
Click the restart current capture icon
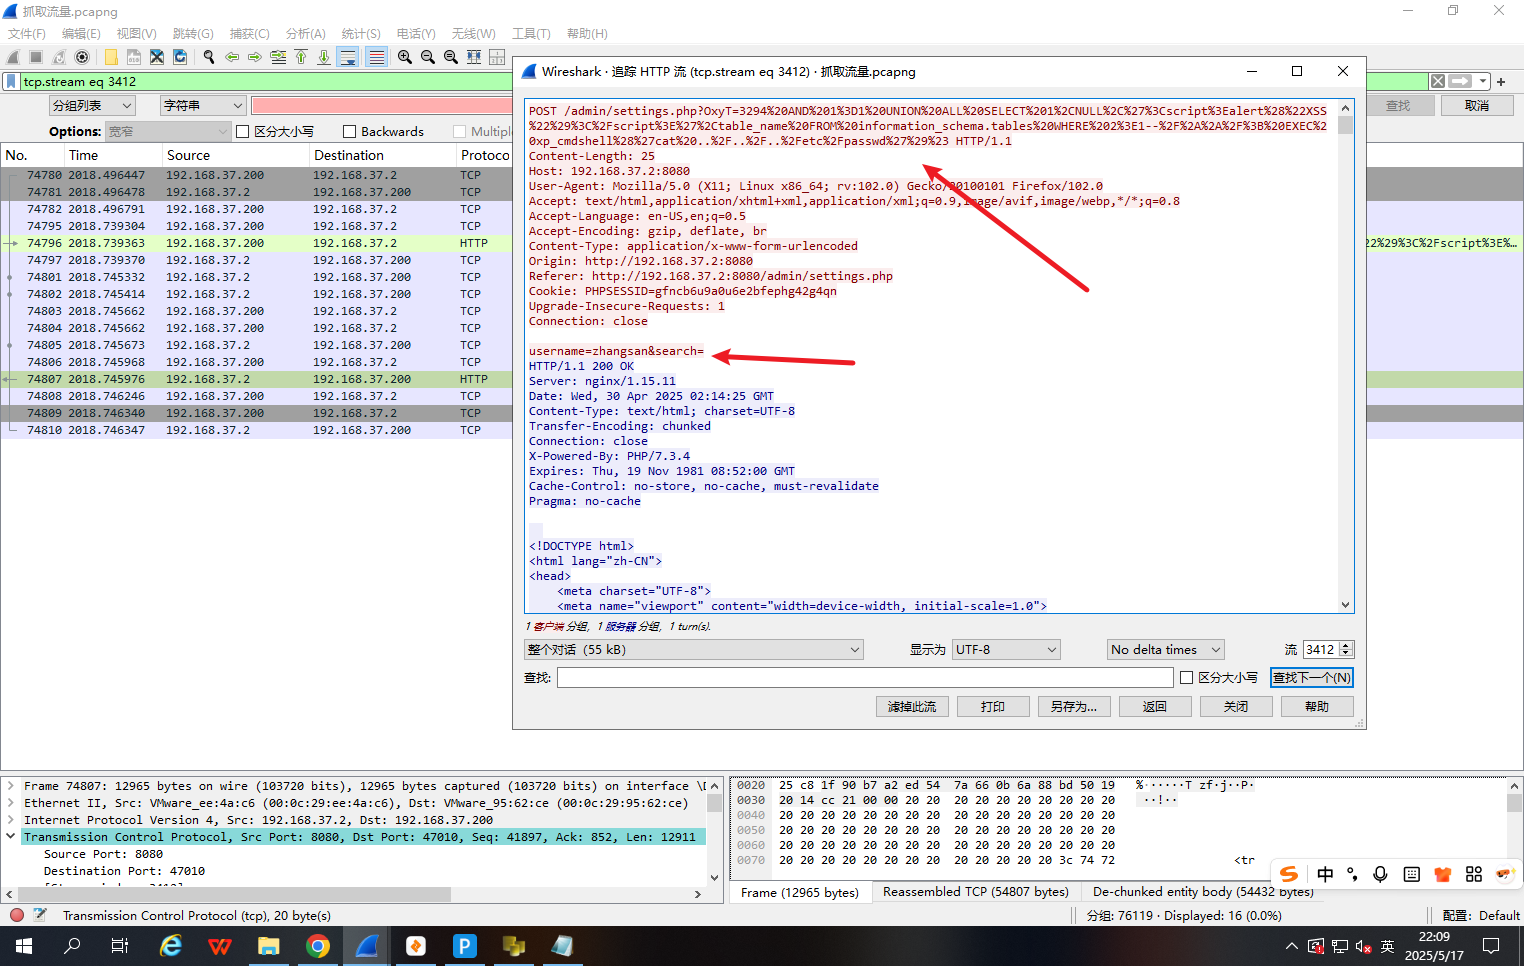pos(59,57)
